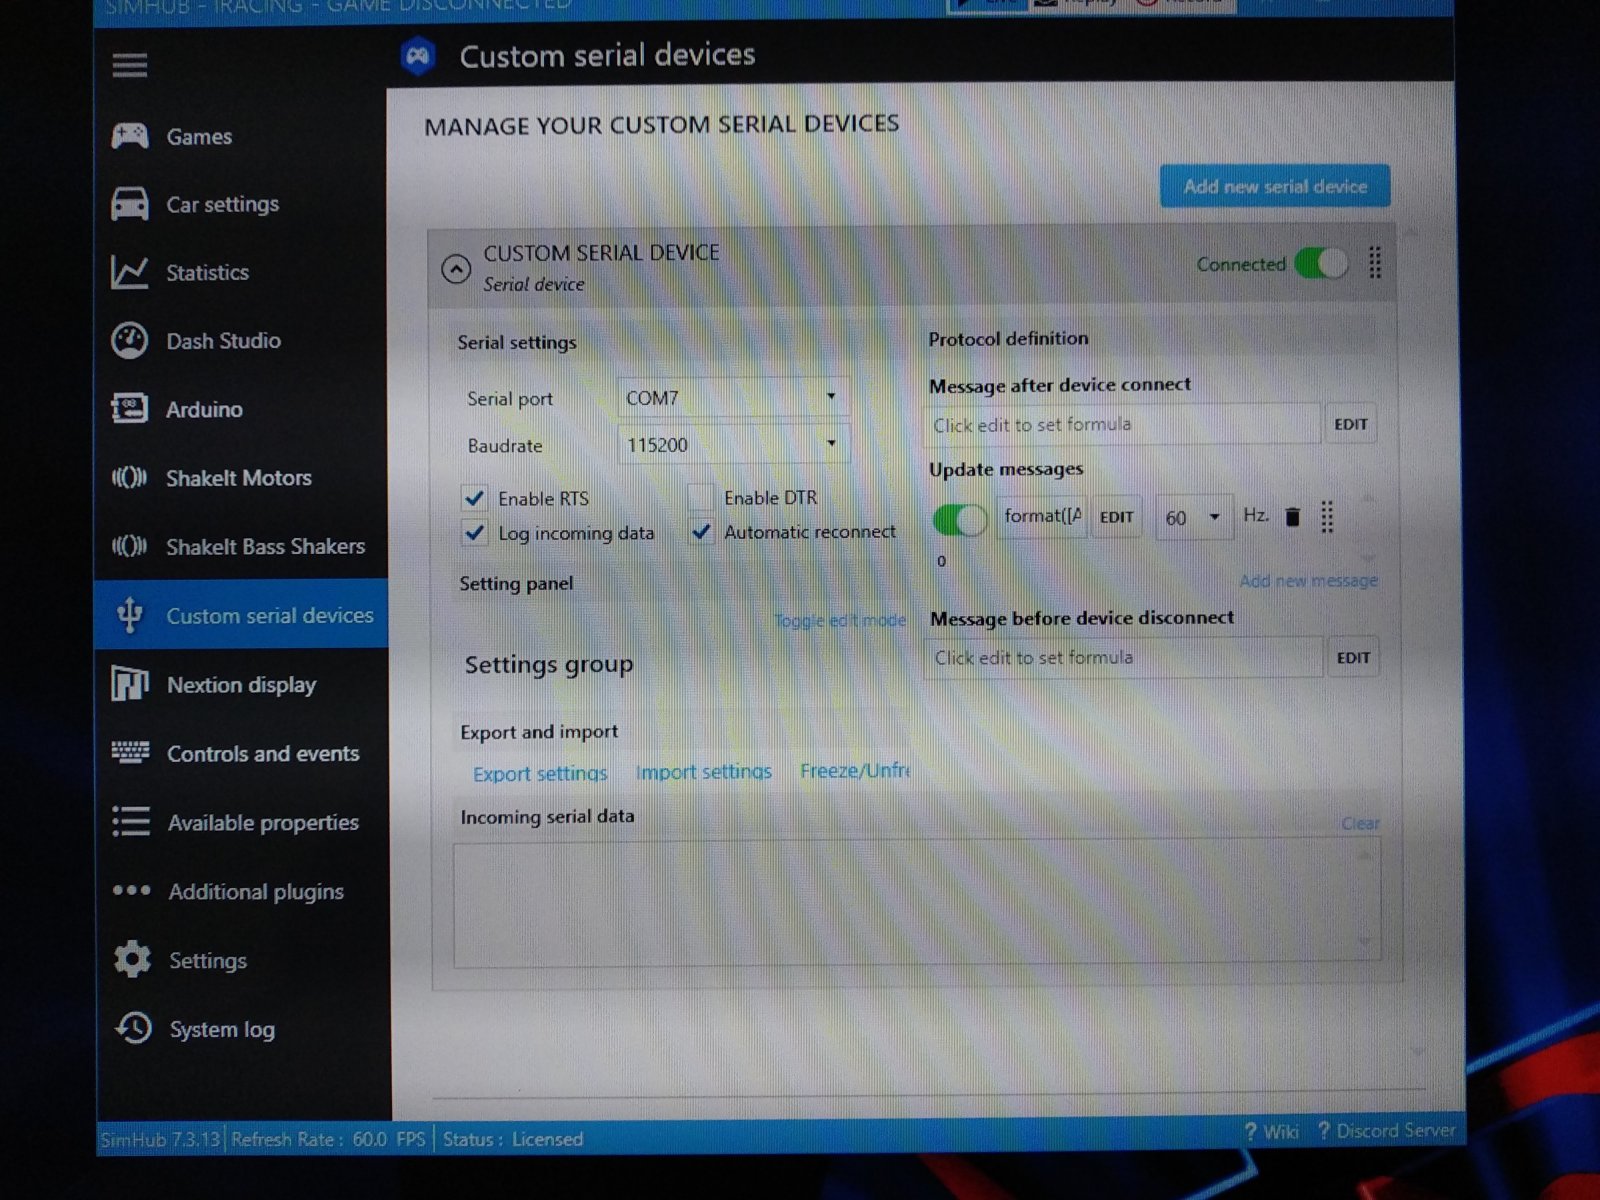The height and width of the screenshot is (1200, 1600).
Task: Open Nextion display page
Action: tap(241, 685)
